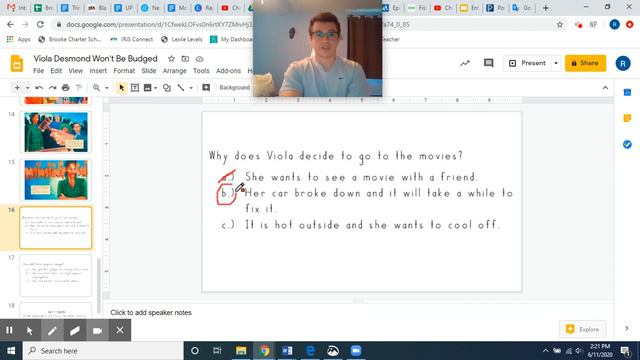This screenshot has height=360, width=640.
Task: Expand the line type dropdown
Action: [191, 88]
